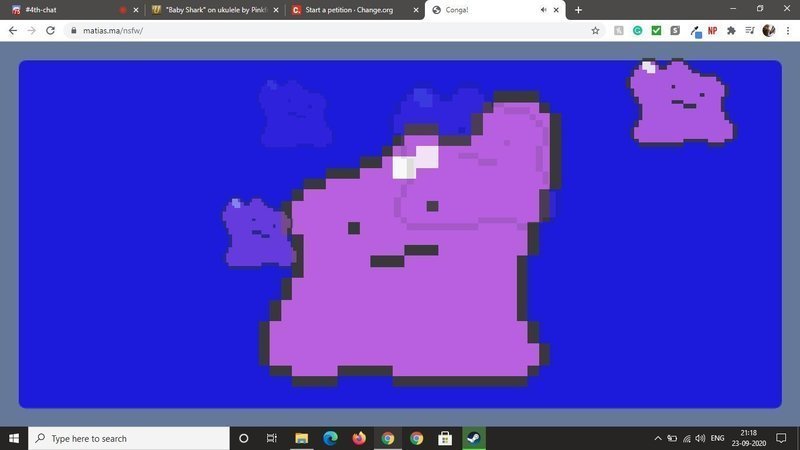
Task: Bookmark this page with the star icon
Action: pyautogui.click(x=596, y=30)
